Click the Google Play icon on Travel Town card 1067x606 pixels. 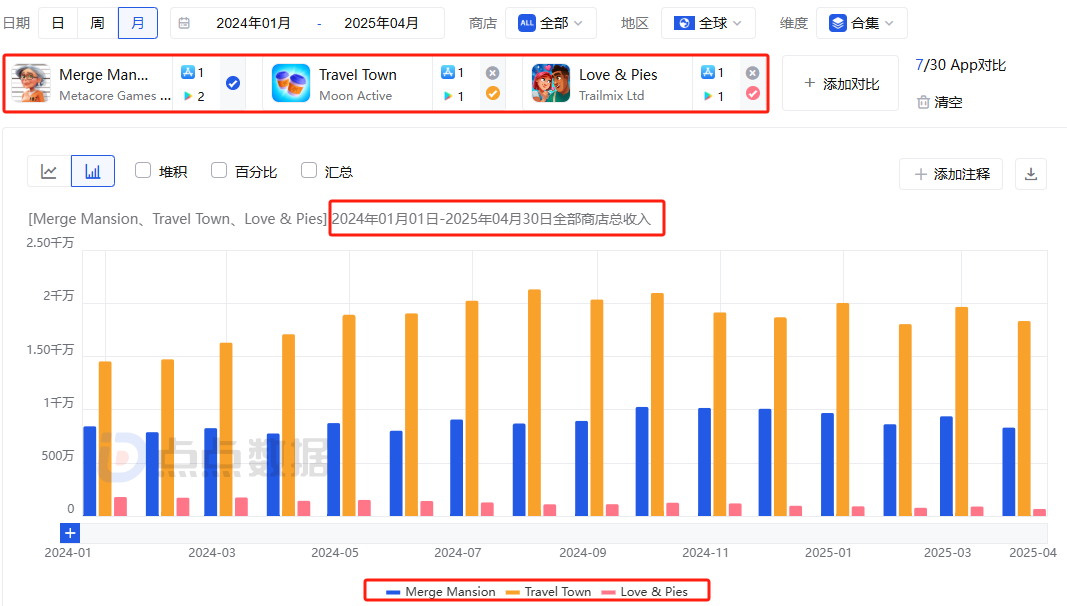pyautogui.click(x=449, y=97)
